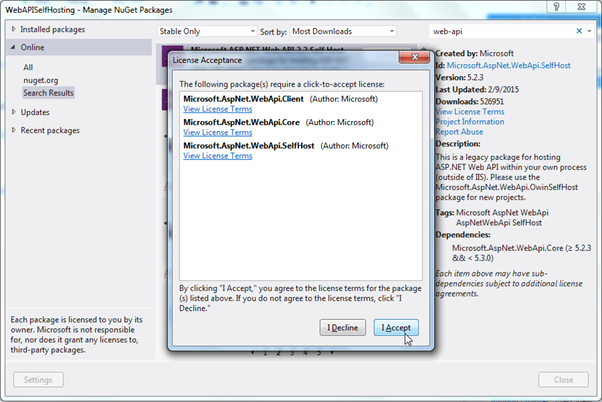Open View License Terms in details pane
The height and width of the screenshot is (402, 602).
pos(470,112)
